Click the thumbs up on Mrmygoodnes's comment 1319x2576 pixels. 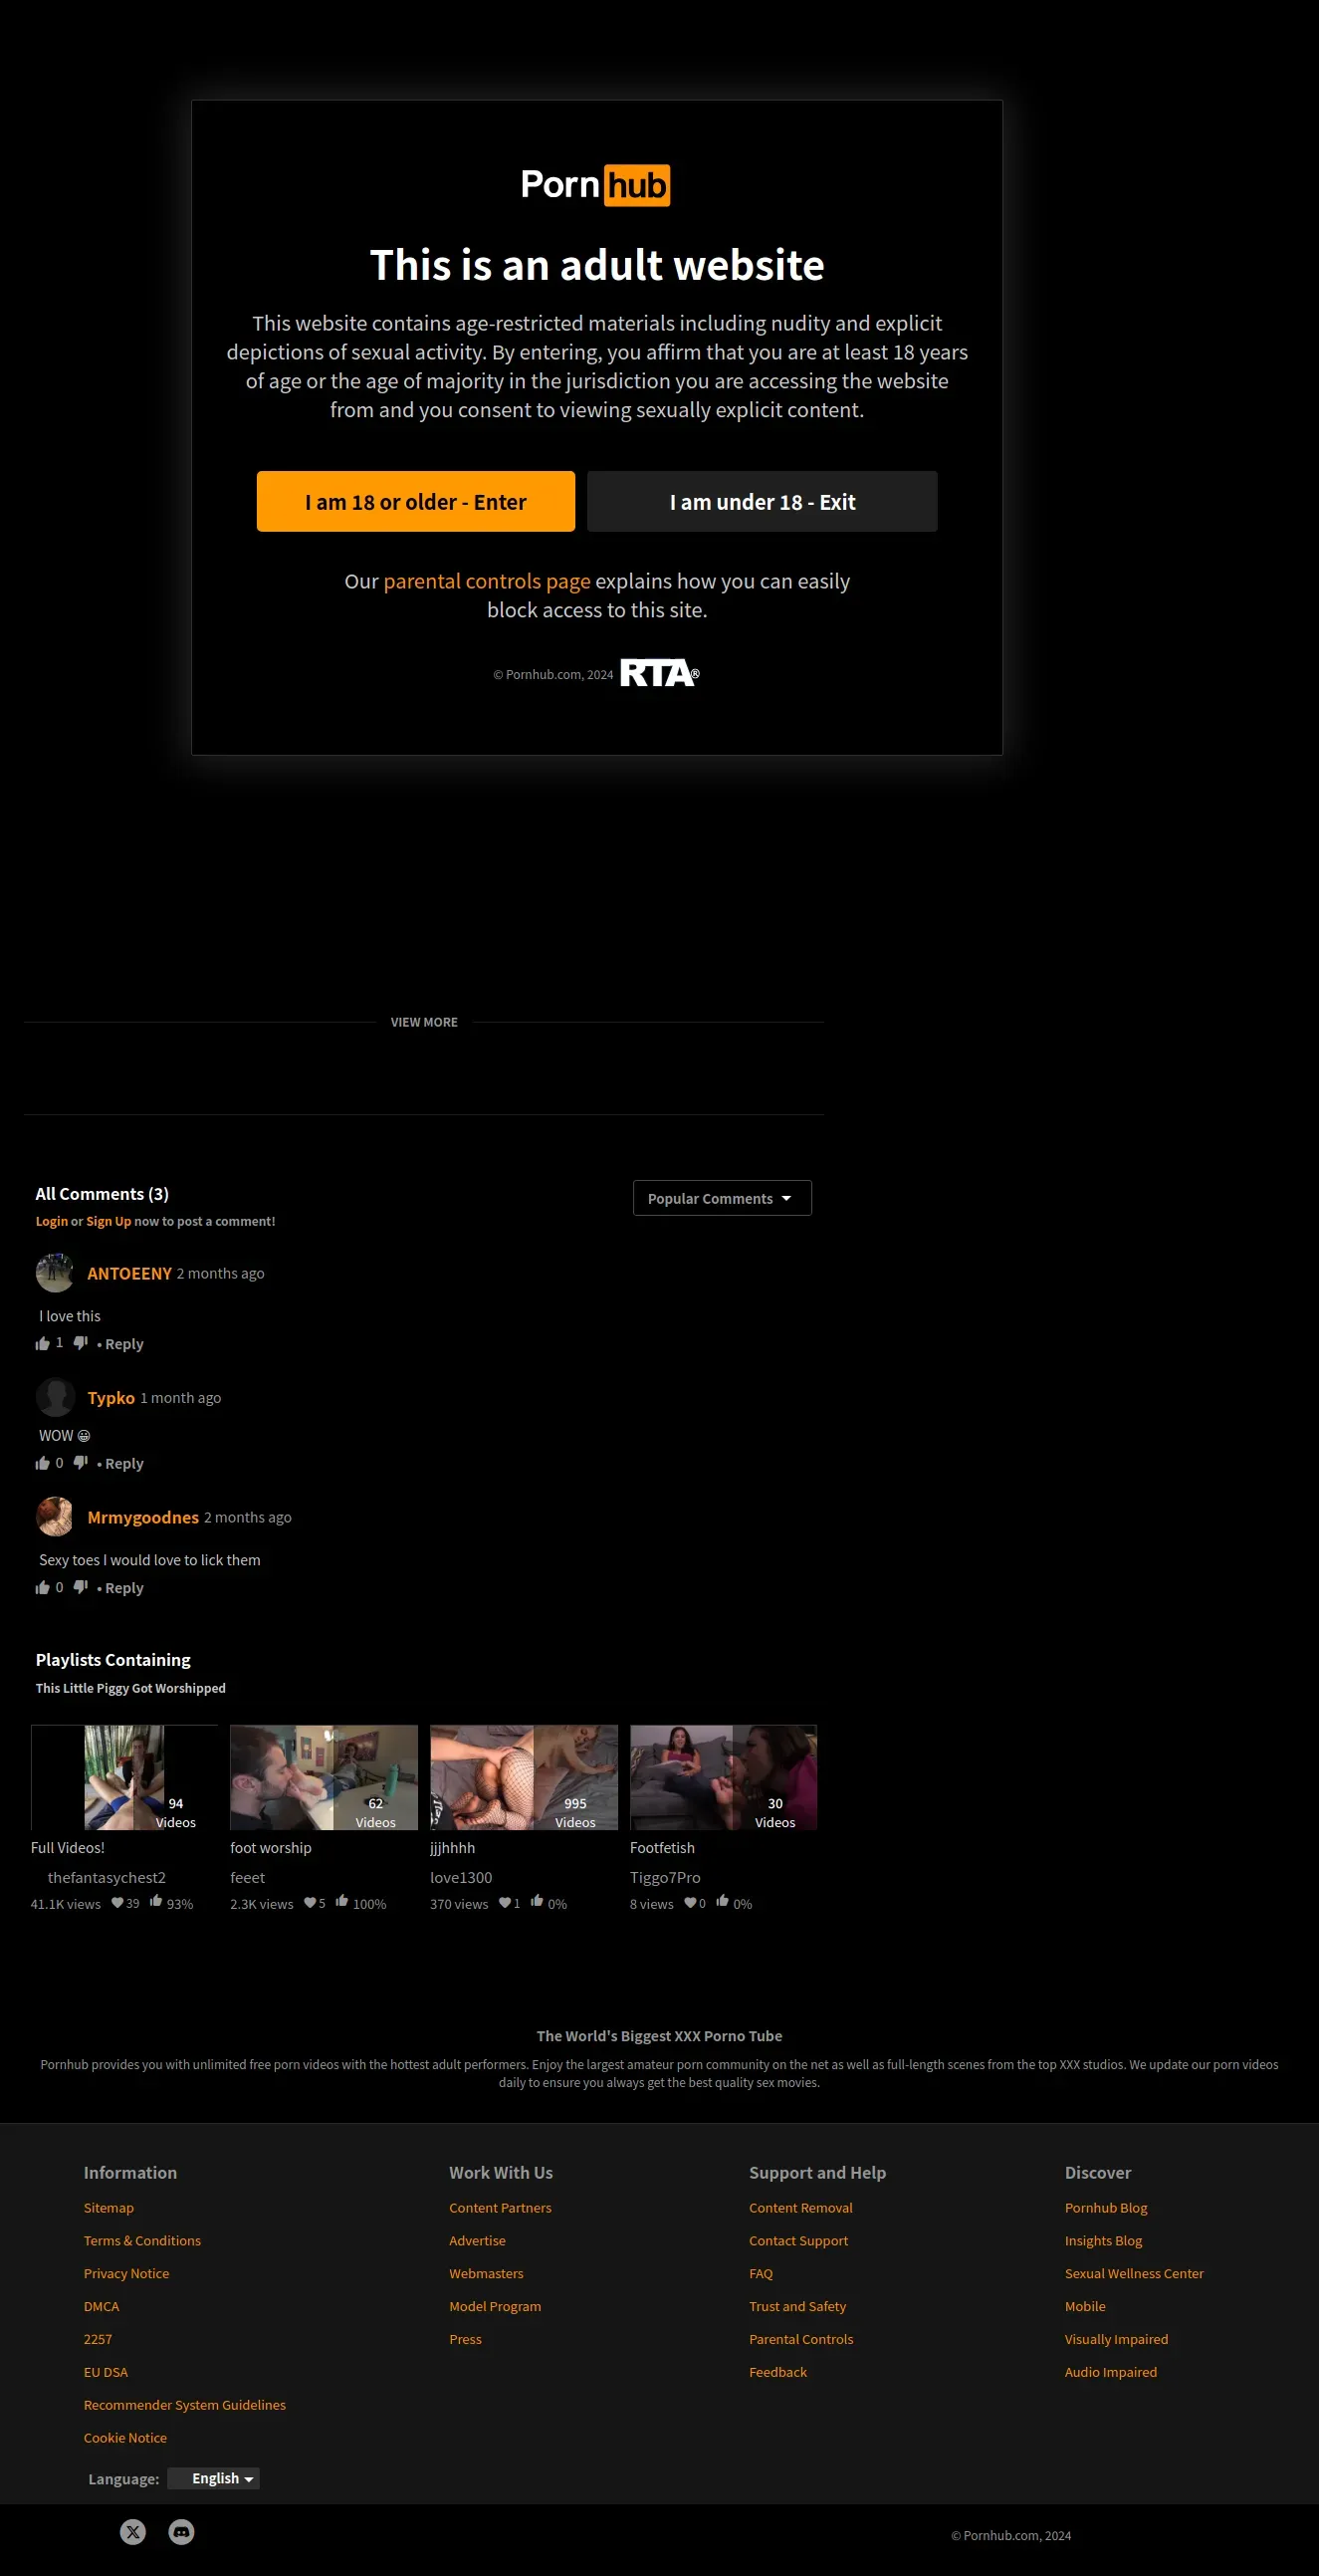[x=42, y=1587]
